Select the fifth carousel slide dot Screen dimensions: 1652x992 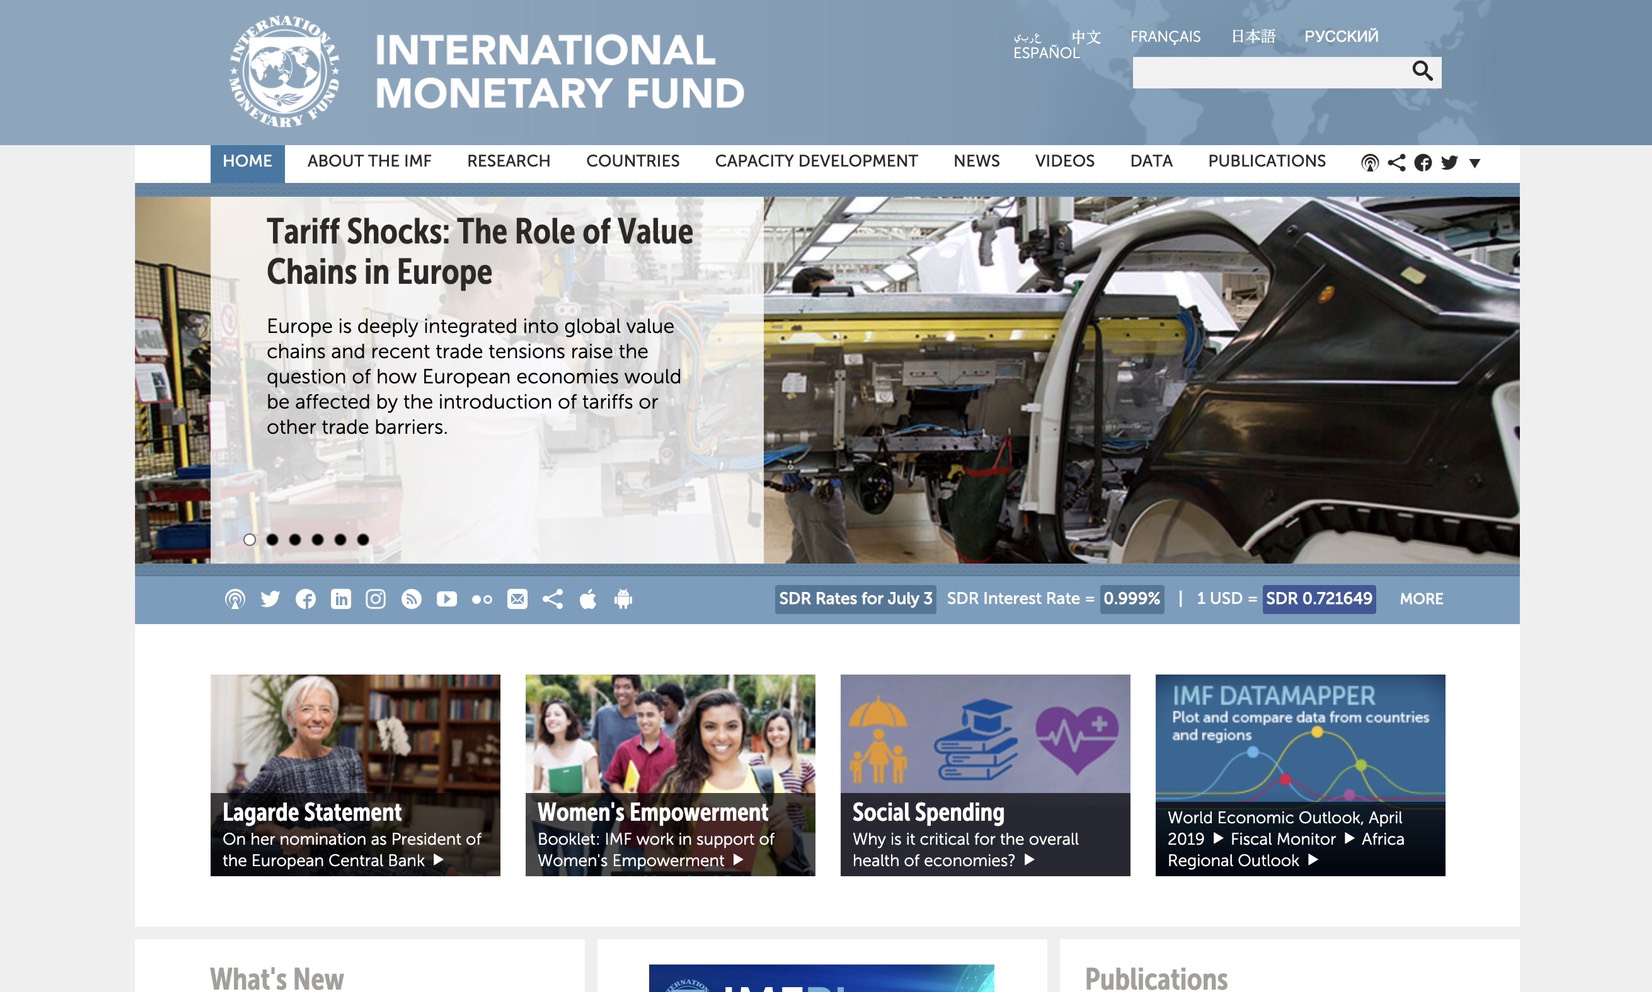(x=340, y=540)
